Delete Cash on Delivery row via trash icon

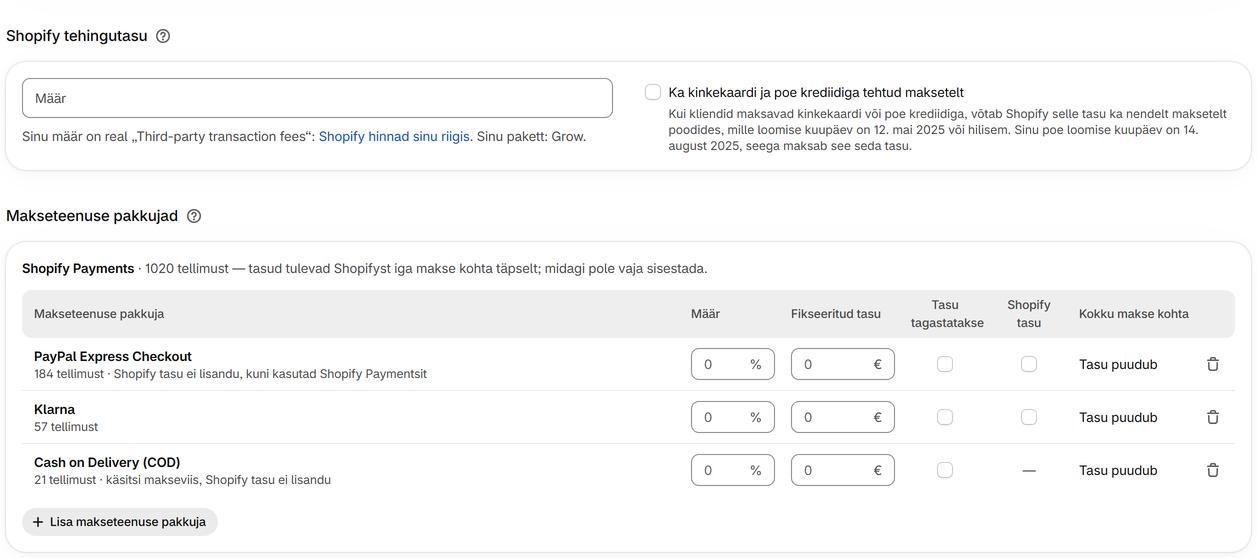click(x=1213, y=470)
